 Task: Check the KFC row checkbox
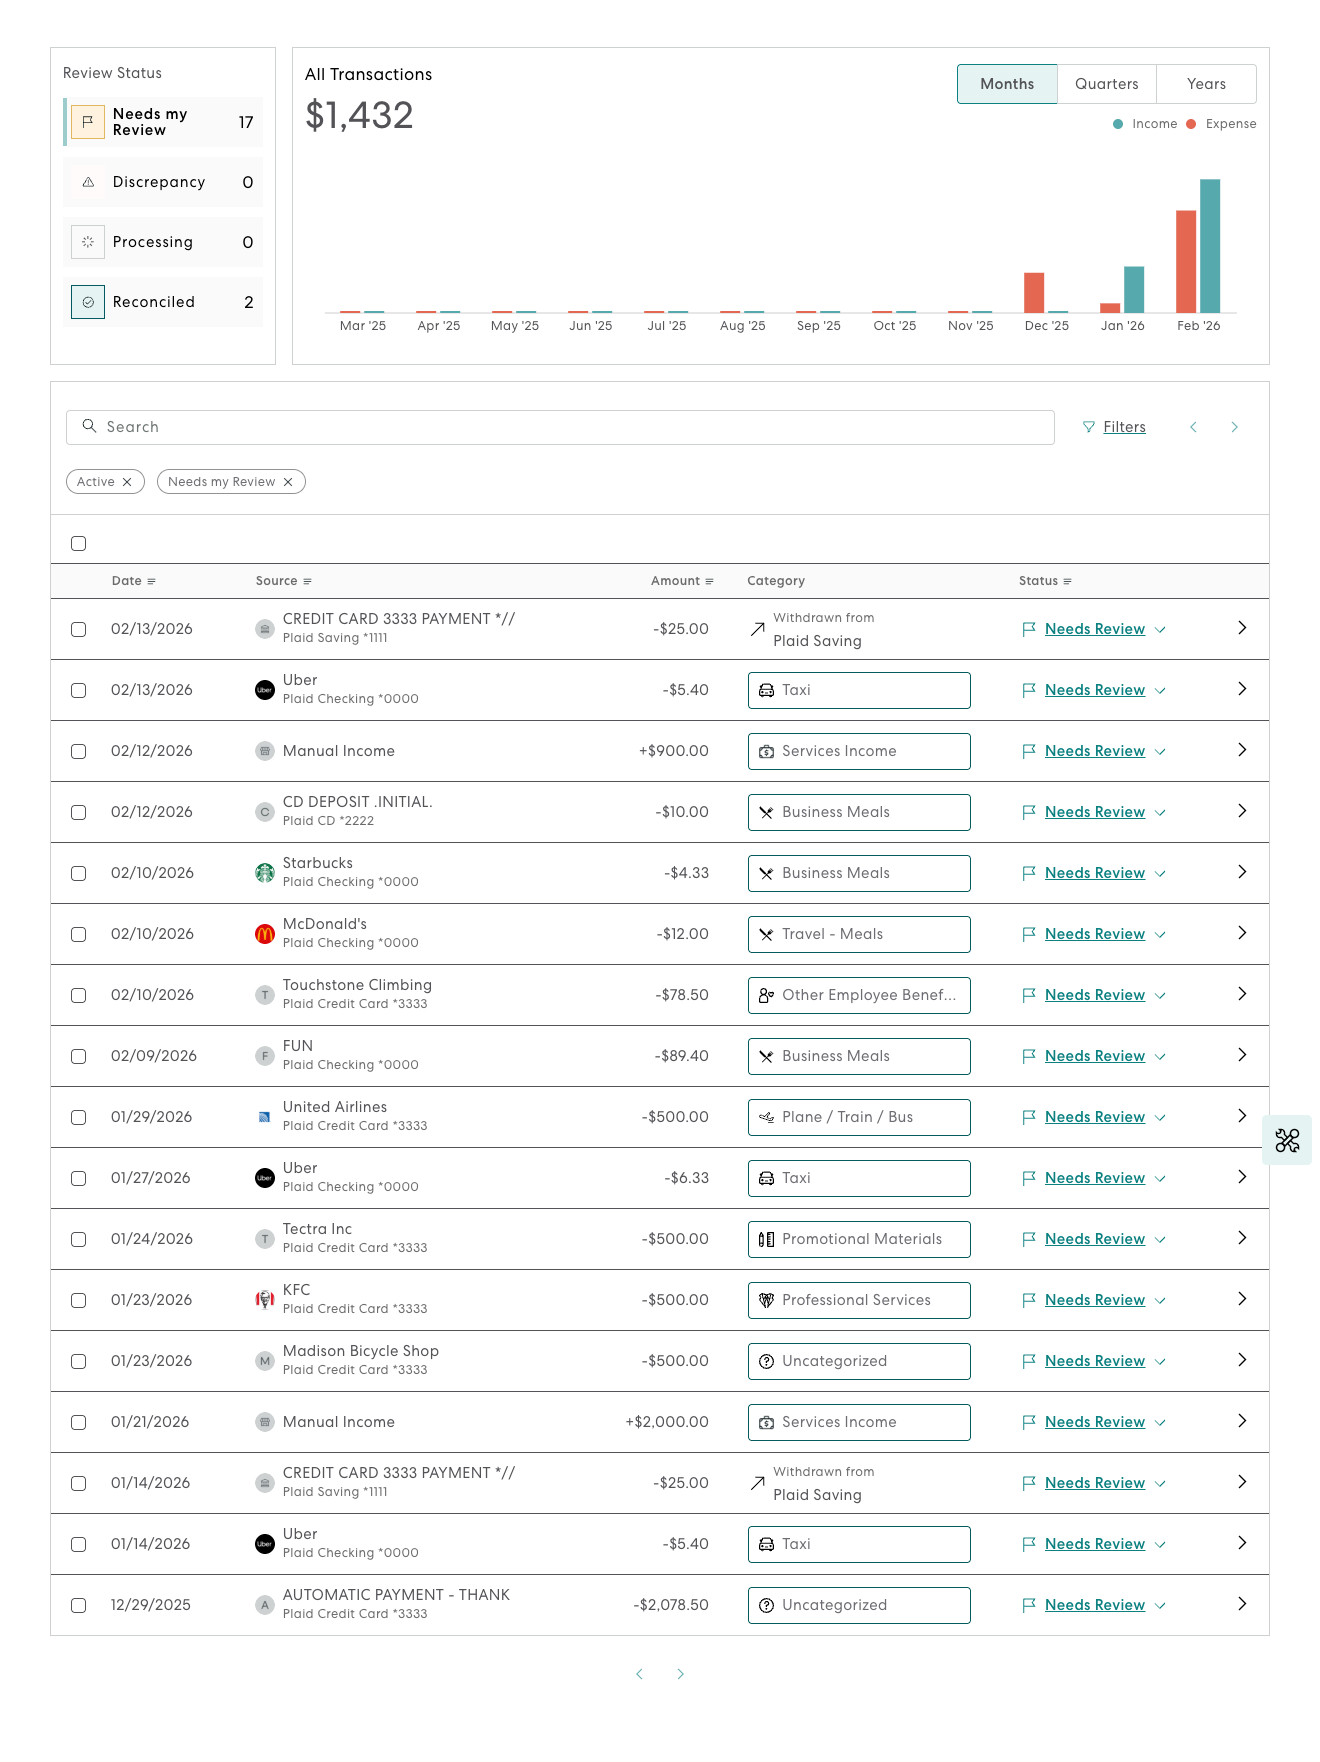click(79, 1301)
